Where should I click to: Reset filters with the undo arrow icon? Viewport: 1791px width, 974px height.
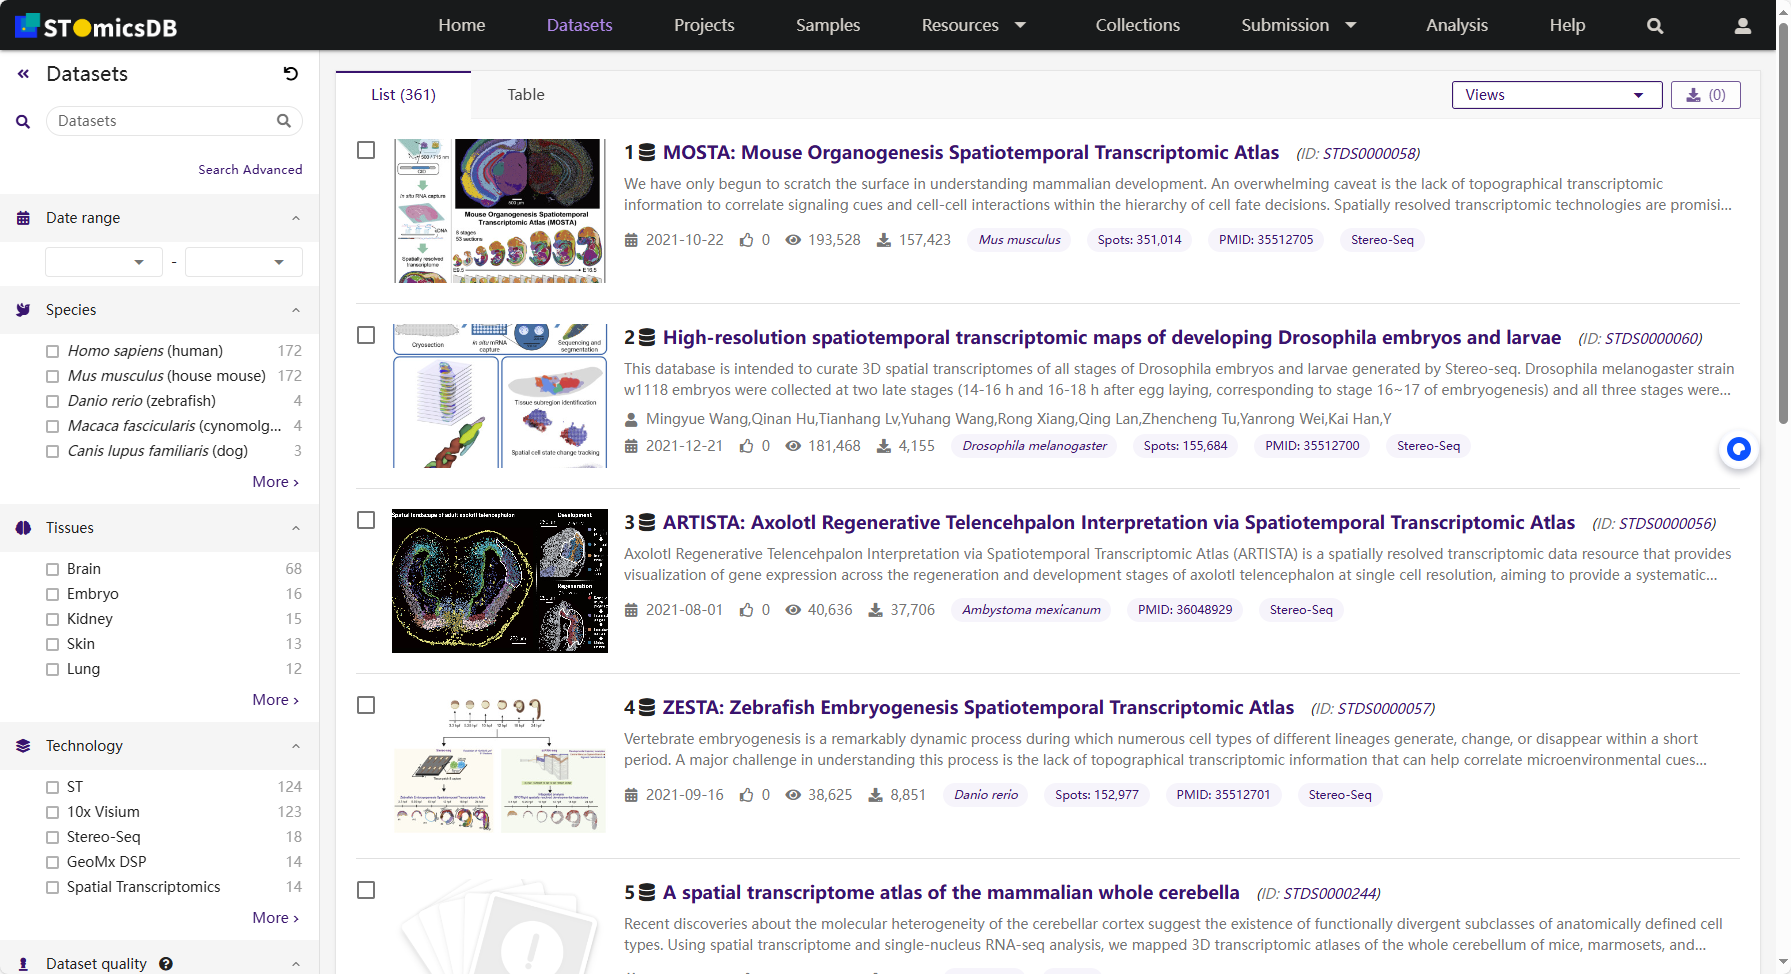pyautogui.click(x=291, y=73)
